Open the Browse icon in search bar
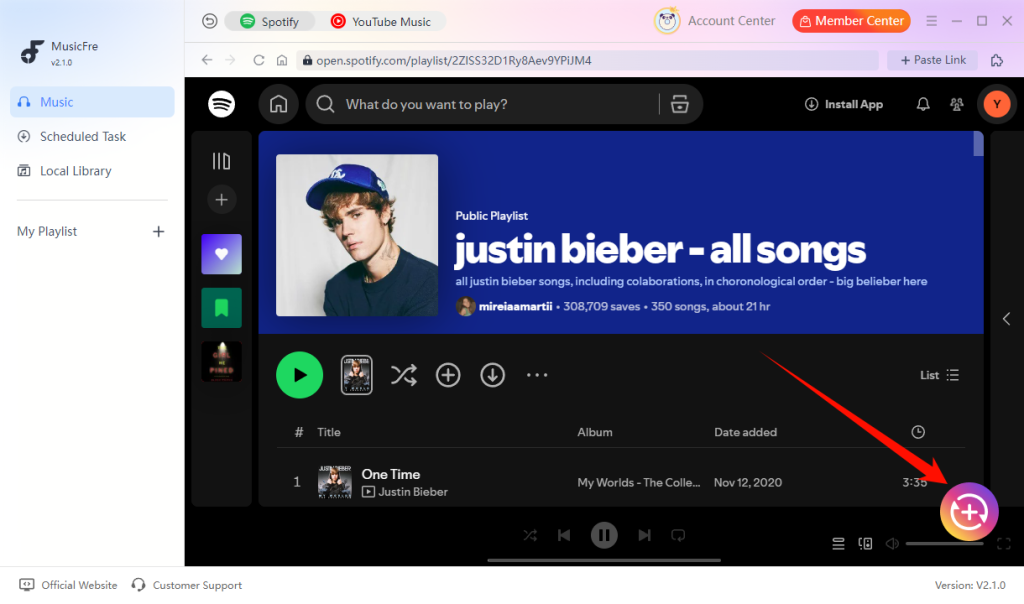 pyautogui.click(x=680, y=104)
